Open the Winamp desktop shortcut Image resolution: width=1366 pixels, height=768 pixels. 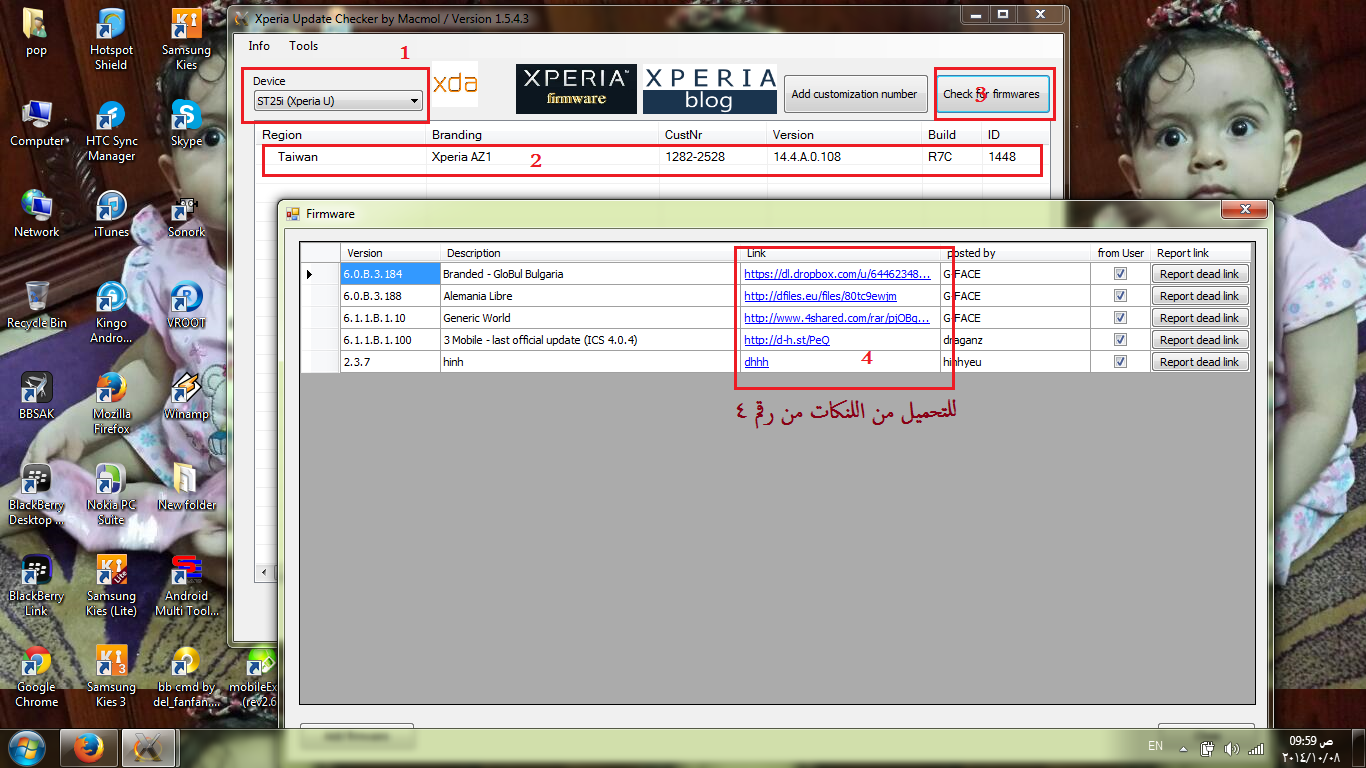(x=186, y=395)
